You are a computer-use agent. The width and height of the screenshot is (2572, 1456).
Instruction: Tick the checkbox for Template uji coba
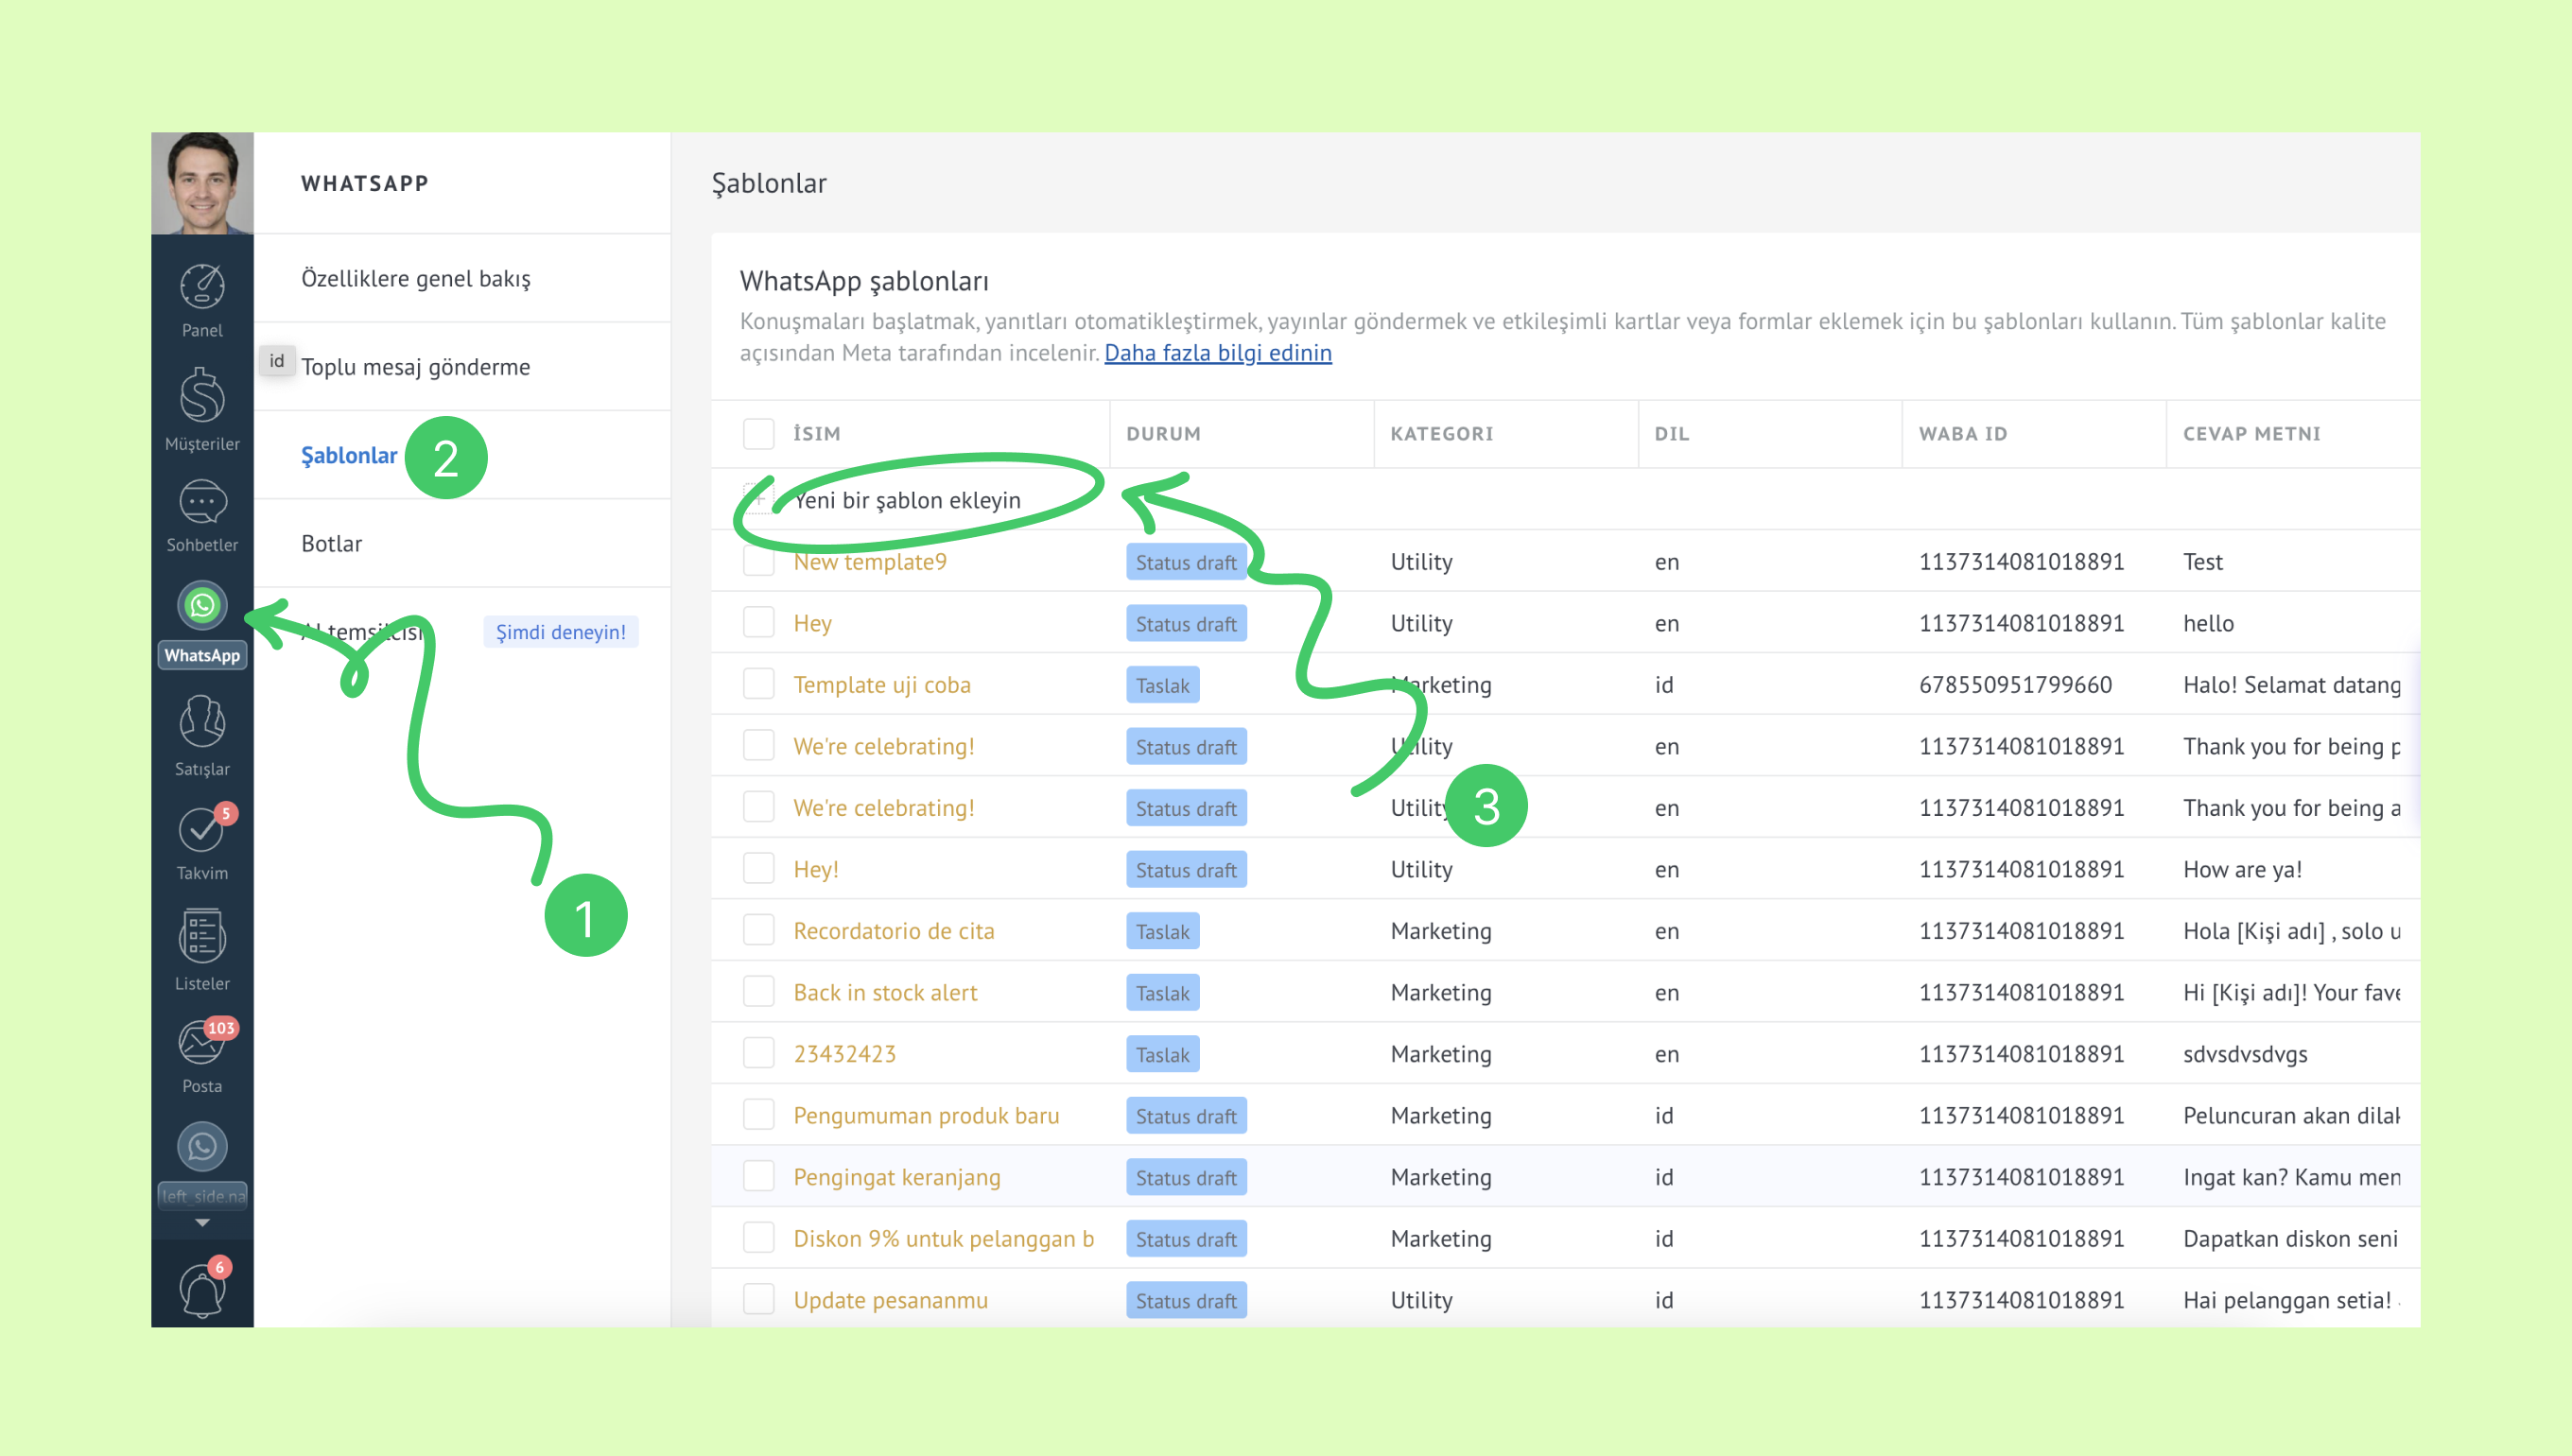[x=758, y=685]
